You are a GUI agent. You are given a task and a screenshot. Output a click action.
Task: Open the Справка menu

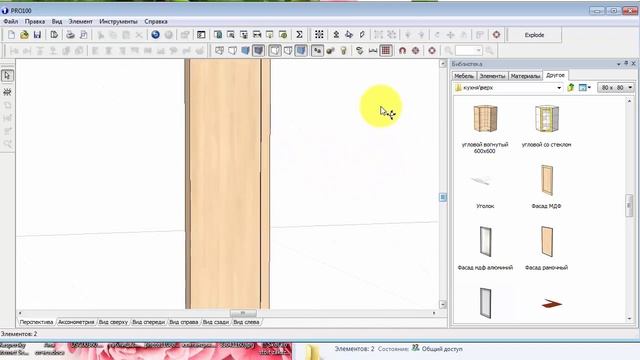click(x=156, y=21)
